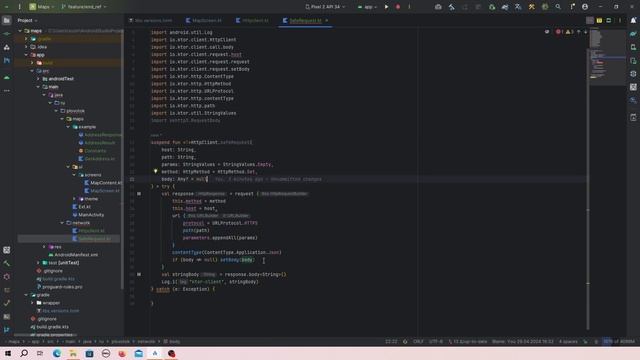The width and height of the screenshot is (640, 360).
Task: Open More tool windows ellipsis in left sidebar
Action: tap(7, 91)
